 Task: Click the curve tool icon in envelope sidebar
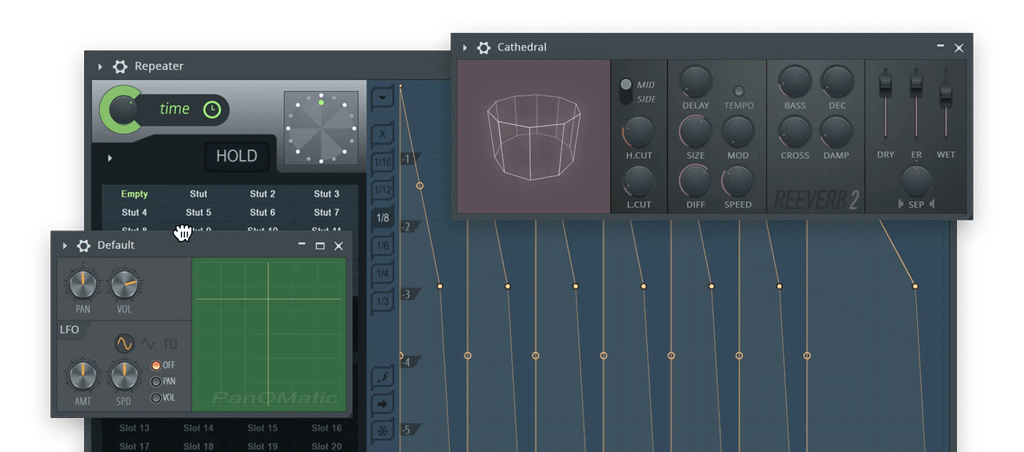click(383, 378)
